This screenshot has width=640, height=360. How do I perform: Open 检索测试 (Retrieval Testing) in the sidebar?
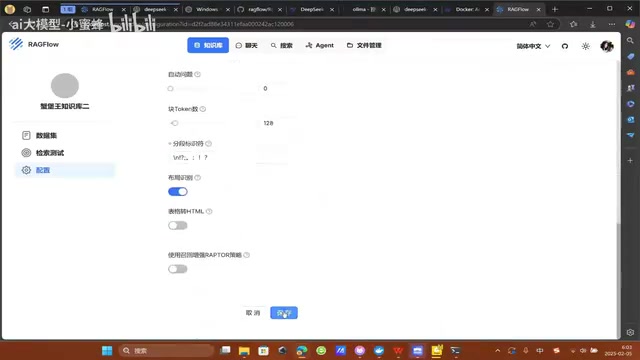pos(65,153)
